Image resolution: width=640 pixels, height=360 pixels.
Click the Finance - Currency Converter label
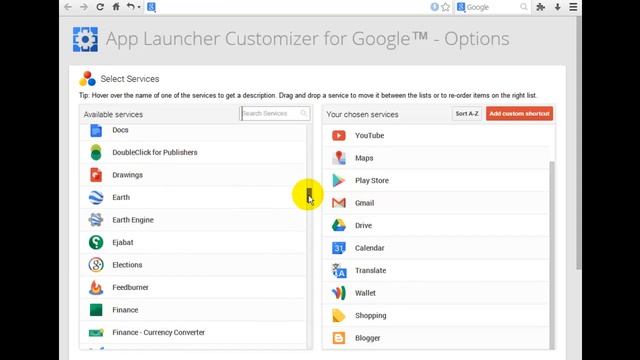tap(158, 332)
